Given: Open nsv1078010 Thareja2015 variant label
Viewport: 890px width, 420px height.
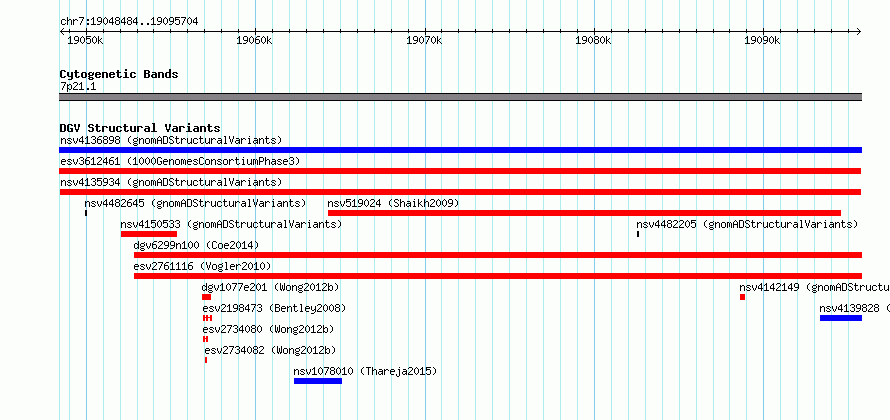Looking at the screenshot, I should [x=365, y=371].
